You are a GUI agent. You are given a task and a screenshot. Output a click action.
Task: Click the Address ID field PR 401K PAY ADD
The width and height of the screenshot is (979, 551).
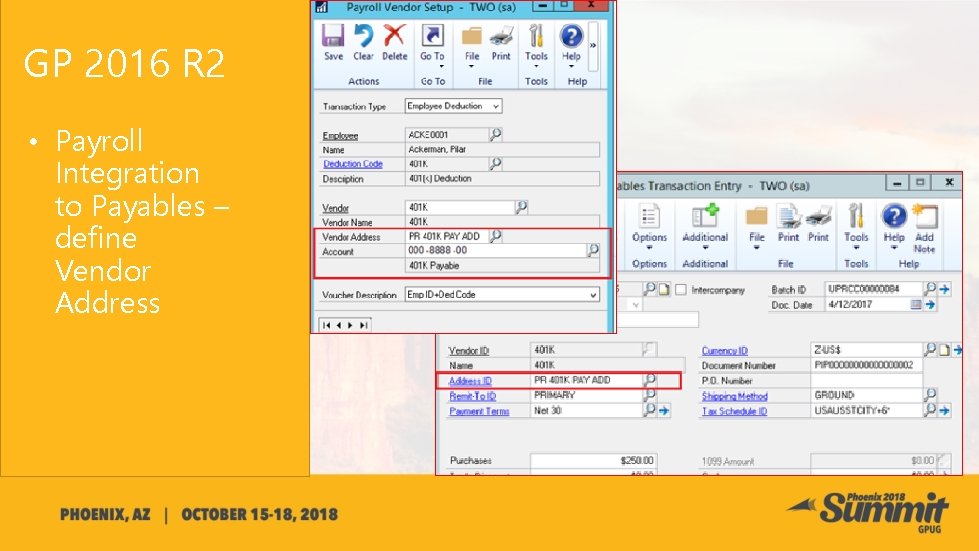(586, 379)
